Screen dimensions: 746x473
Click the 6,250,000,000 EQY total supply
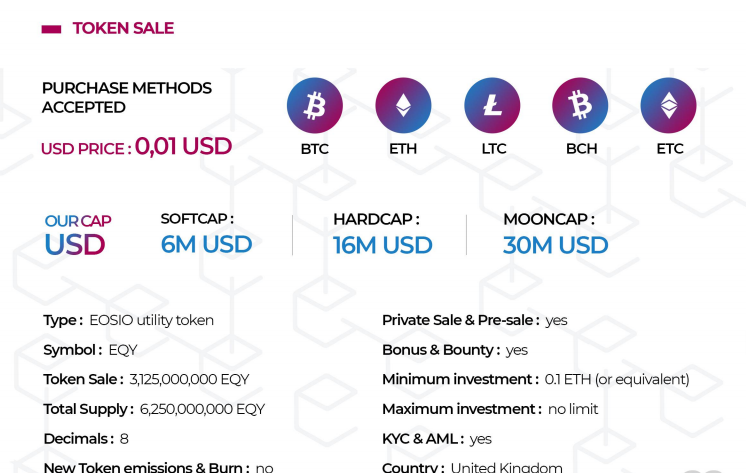[202, 409]
